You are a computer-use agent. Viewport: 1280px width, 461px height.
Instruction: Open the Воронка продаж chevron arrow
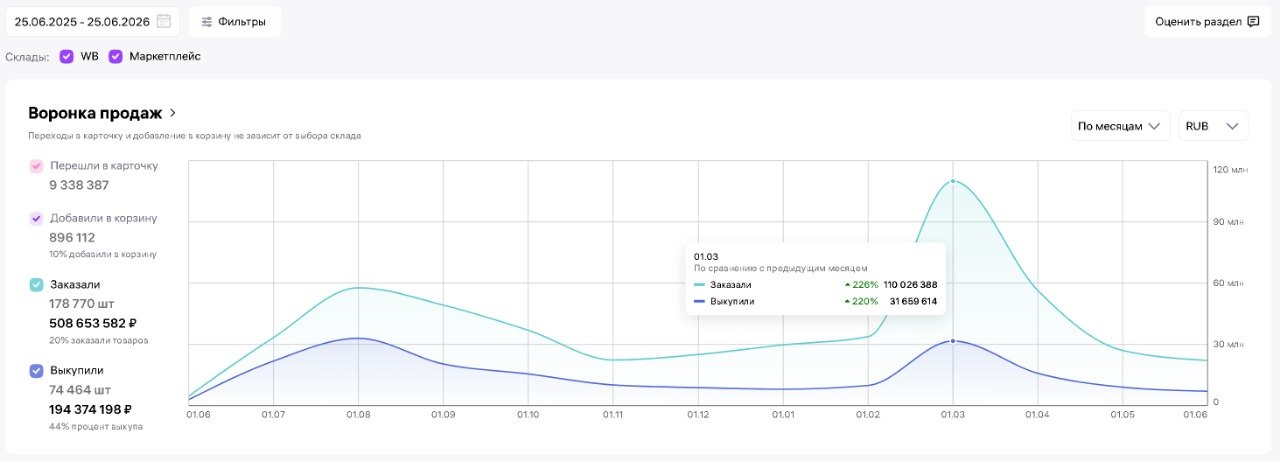173,113
